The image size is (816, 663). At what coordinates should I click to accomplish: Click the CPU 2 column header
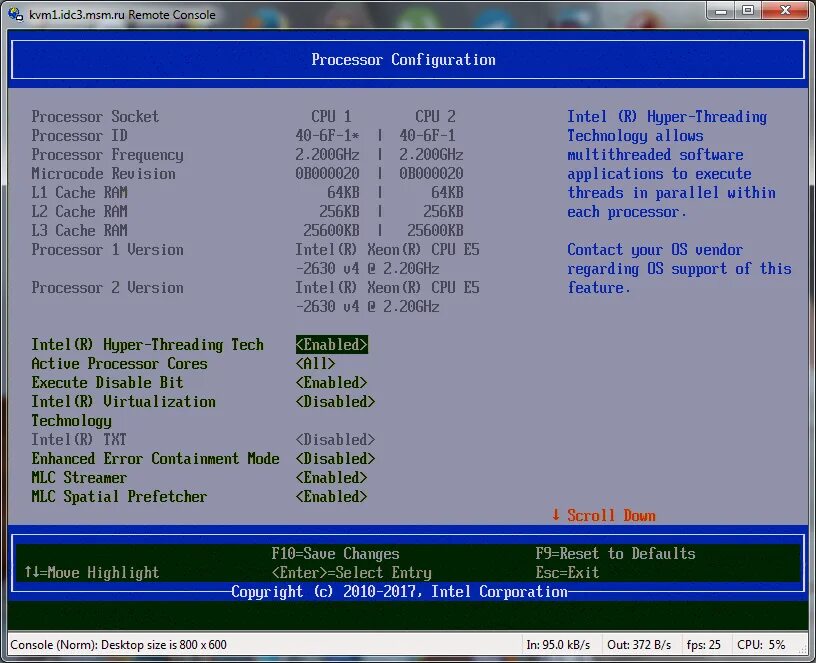(435, 117)
